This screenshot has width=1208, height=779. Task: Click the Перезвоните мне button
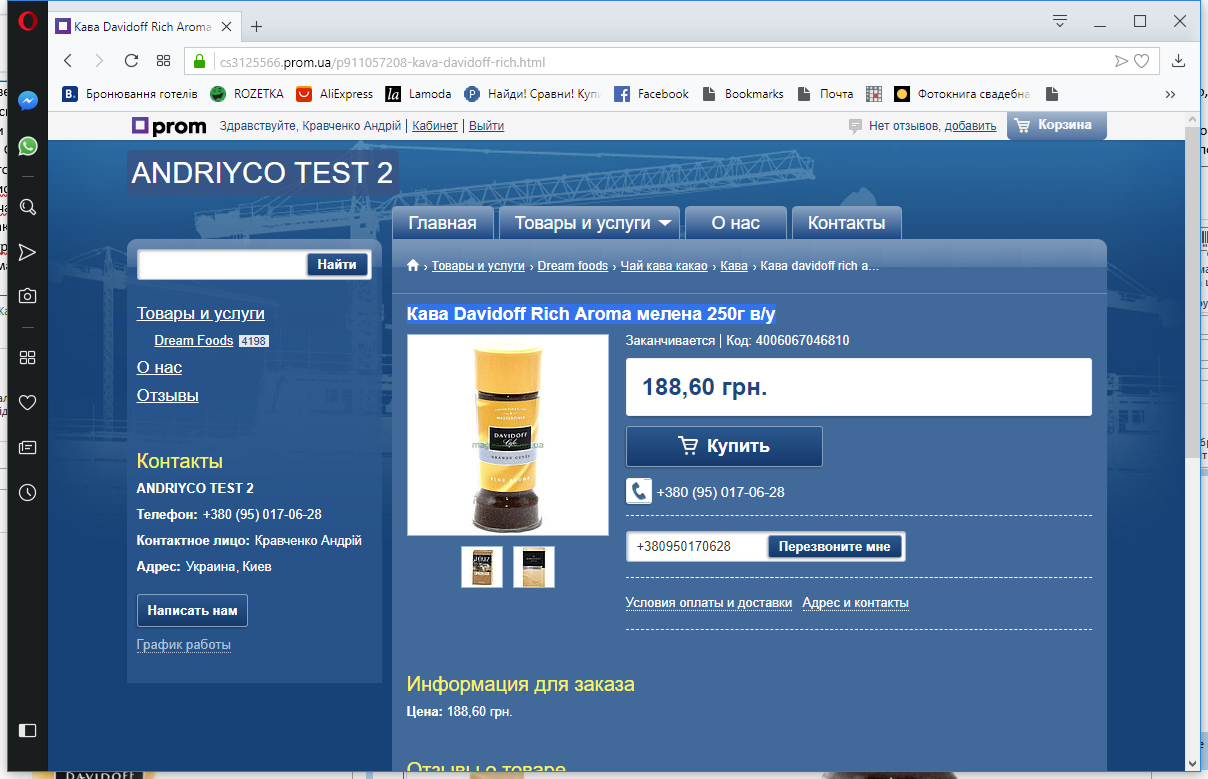click(835, 547)
